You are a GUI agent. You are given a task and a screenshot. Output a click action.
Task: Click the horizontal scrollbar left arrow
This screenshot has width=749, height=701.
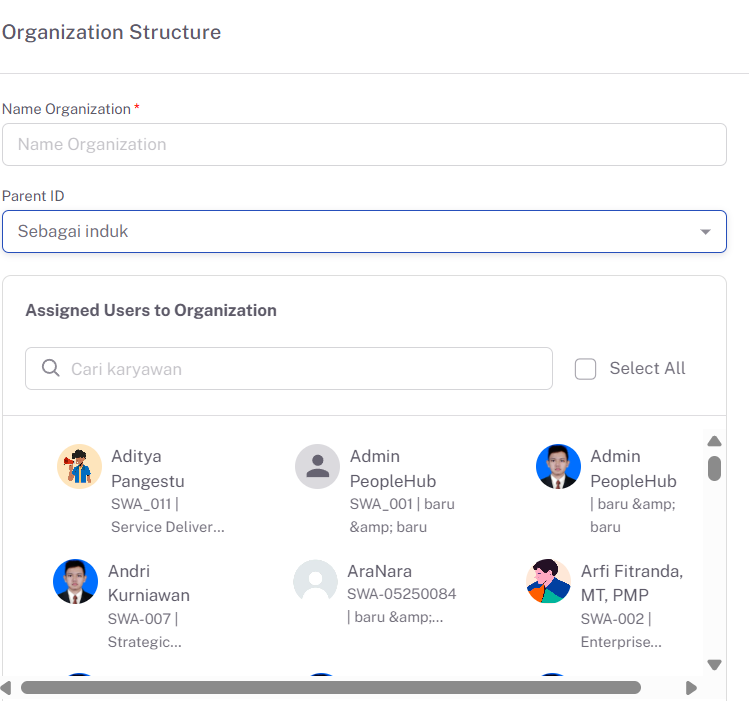coord(6,688)
